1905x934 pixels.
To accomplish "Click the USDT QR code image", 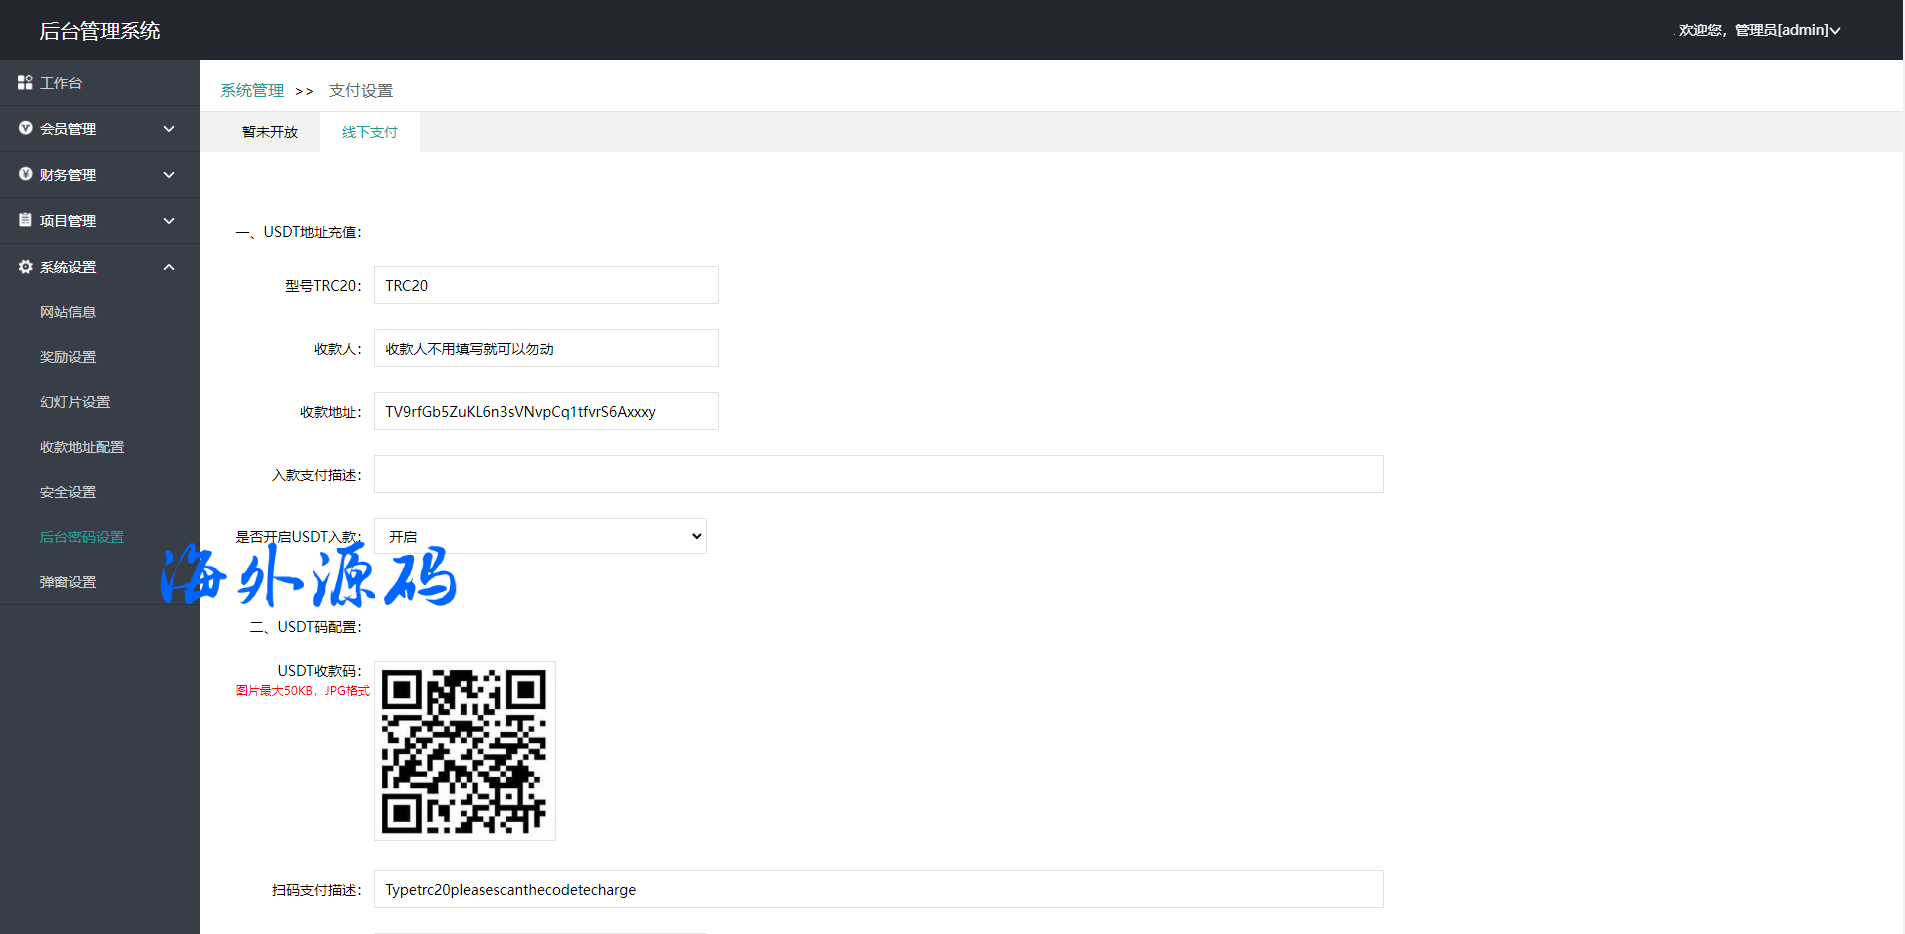I will [x=464, y=751].
